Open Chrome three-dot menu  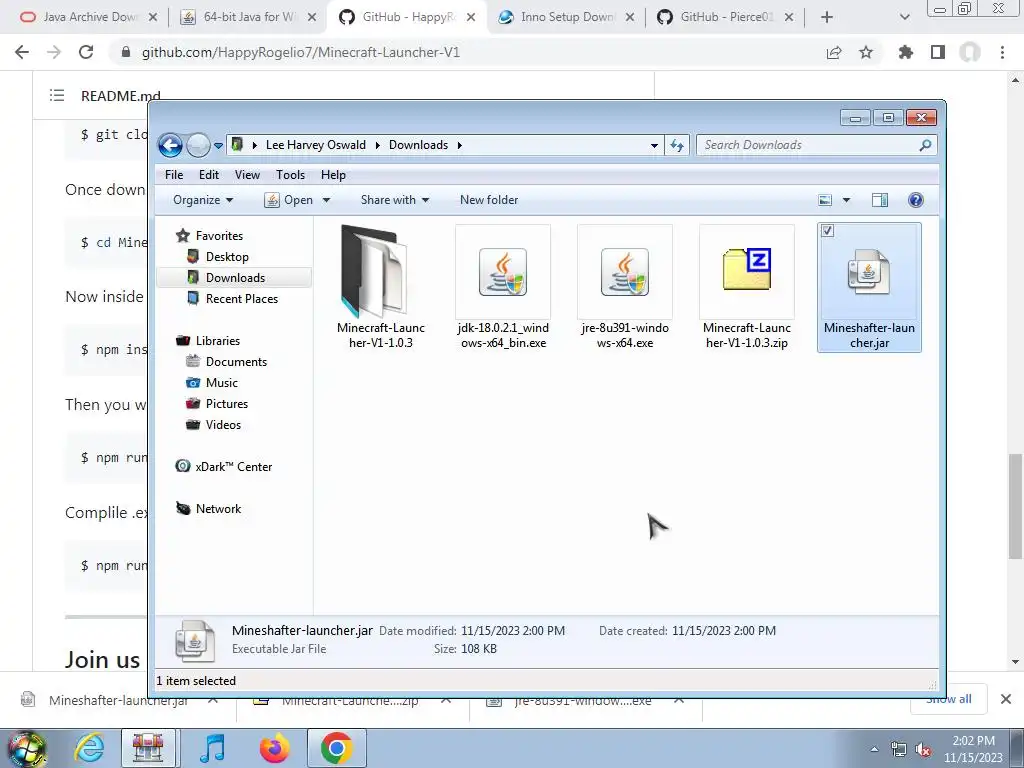[1002, 52]
